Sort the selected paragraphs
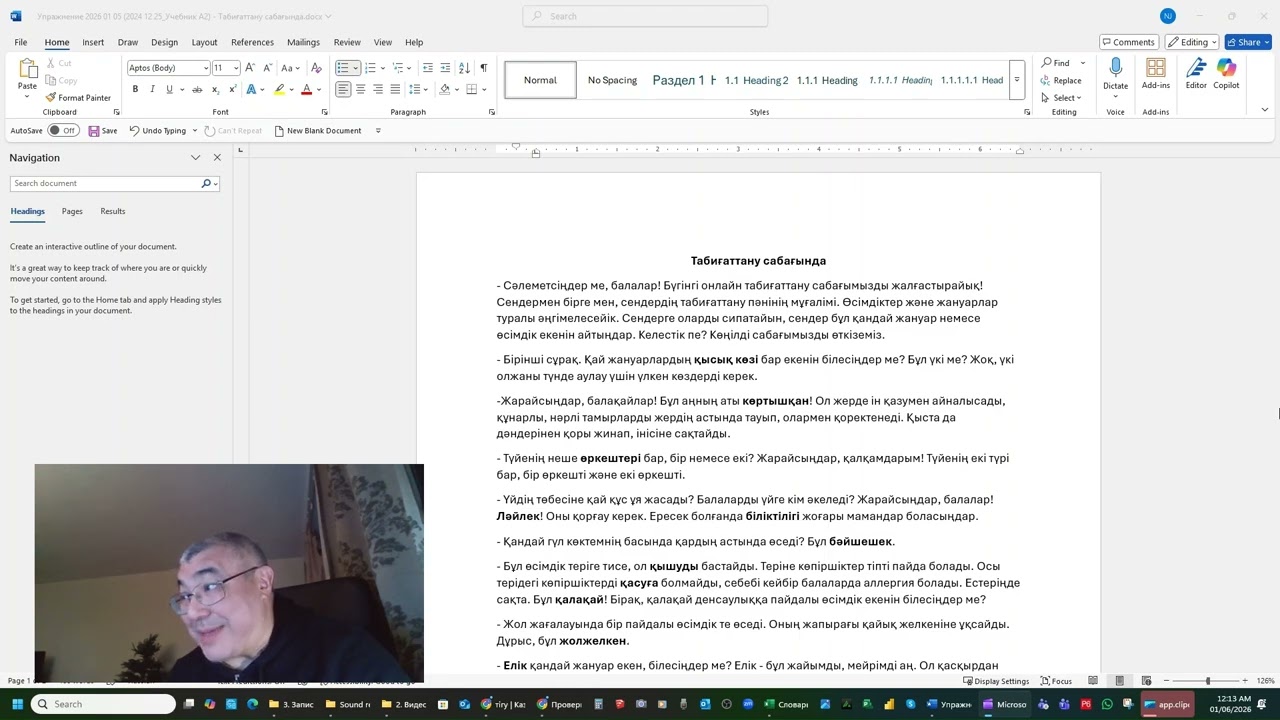 (464, 68)
